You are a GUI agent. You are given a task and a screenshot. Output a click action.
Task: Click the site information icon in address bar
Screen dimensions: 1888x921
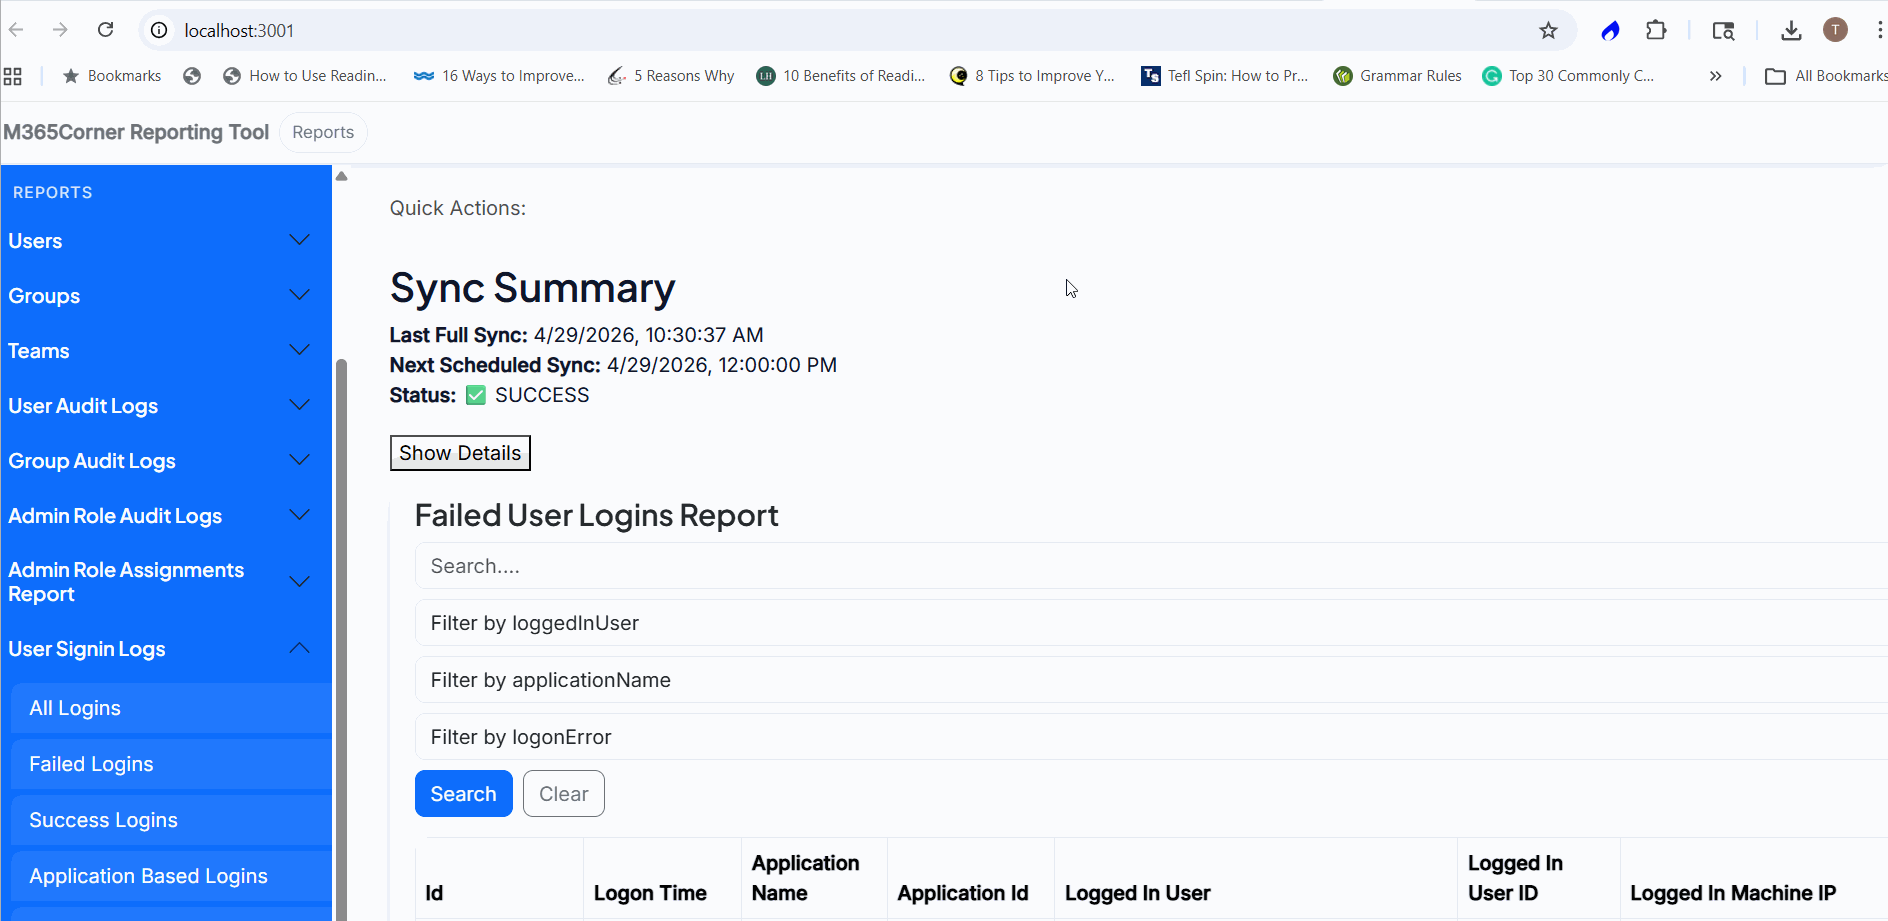tap(159, 30)
